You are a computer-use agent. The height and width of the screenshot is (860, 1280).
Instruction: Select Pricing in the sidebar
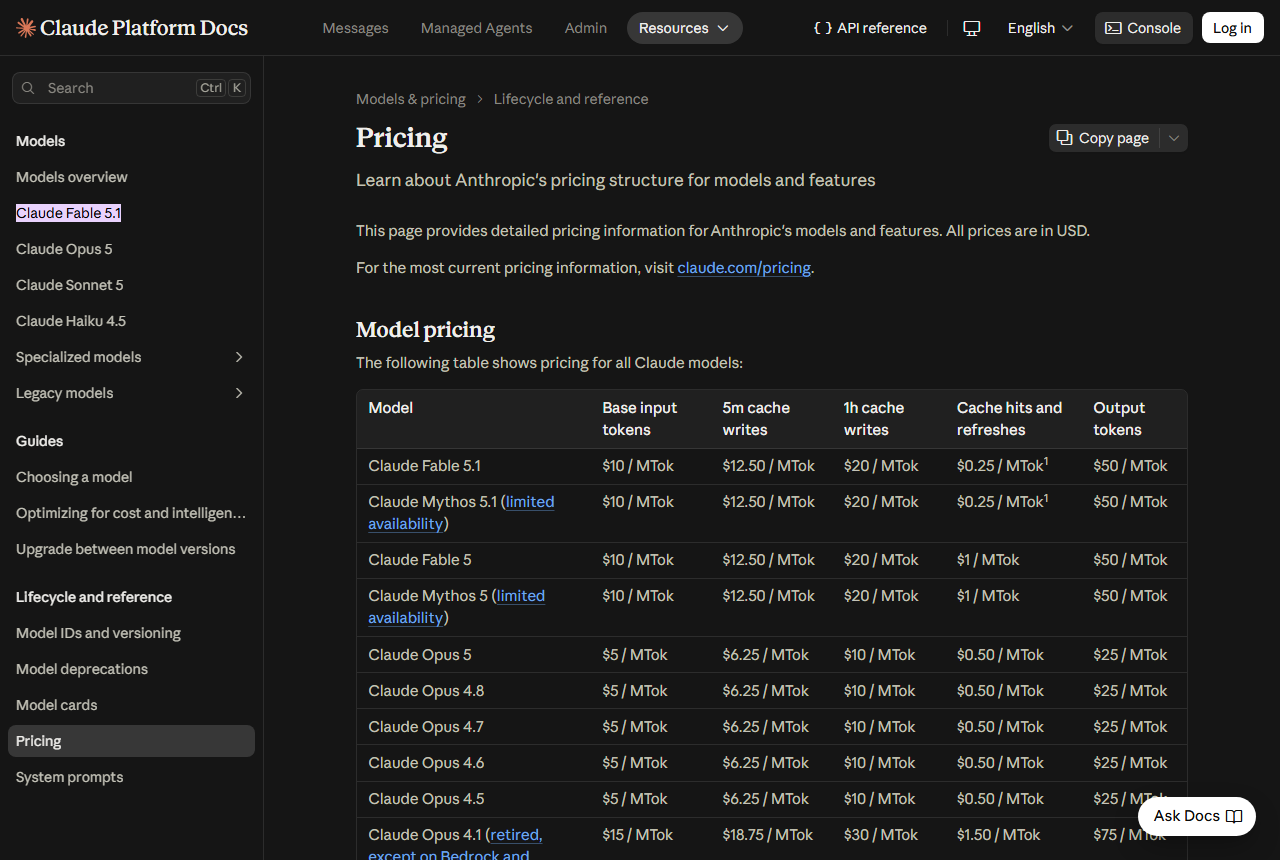(131, 741)
